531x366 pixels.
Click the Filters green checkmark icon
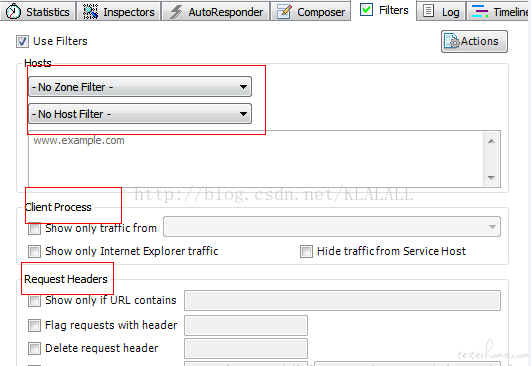tap(366, 9)
